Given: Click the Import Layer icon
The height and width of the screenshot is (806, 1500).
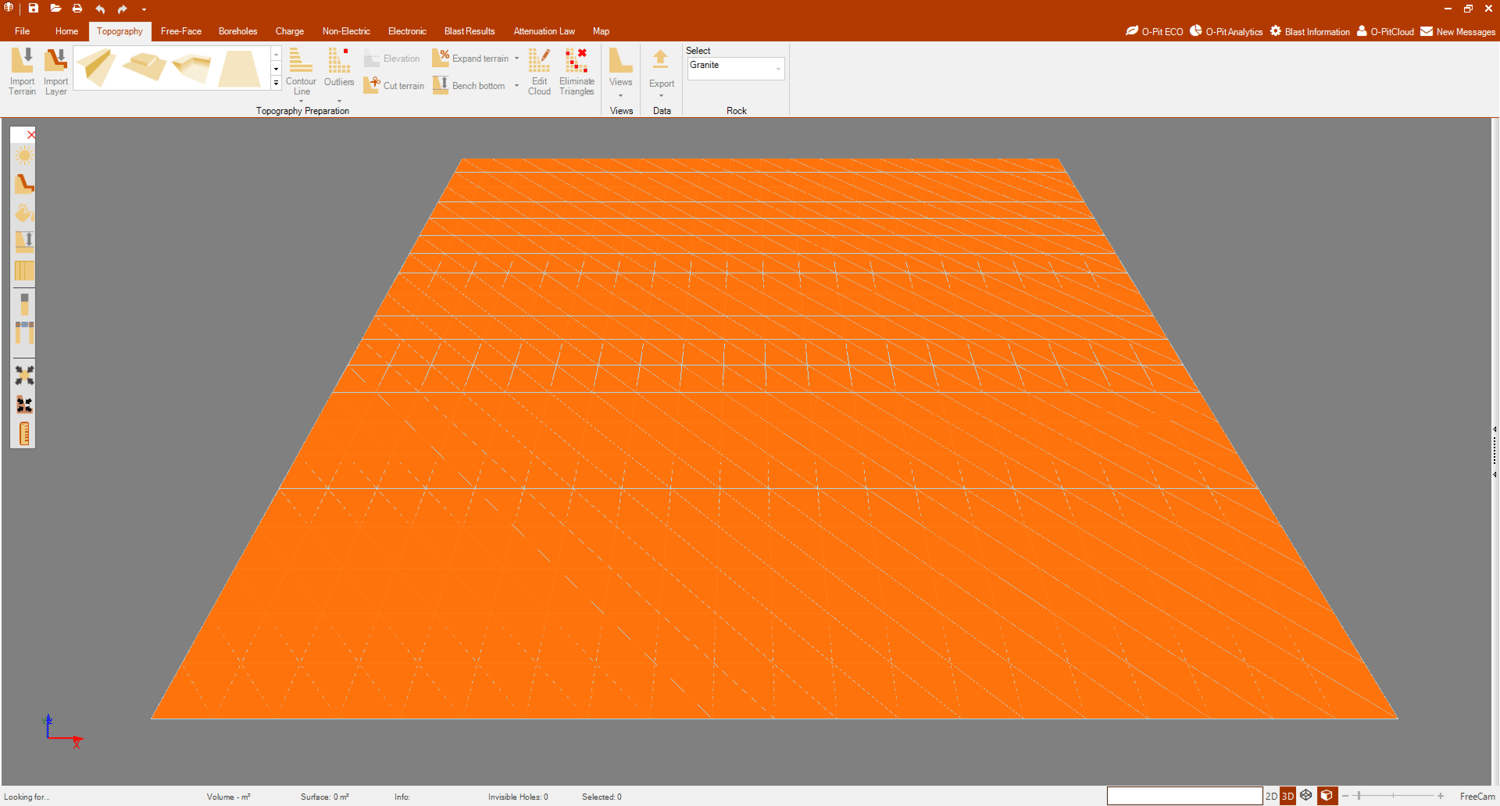Looking at the screenshot, I should pos(56,72).
